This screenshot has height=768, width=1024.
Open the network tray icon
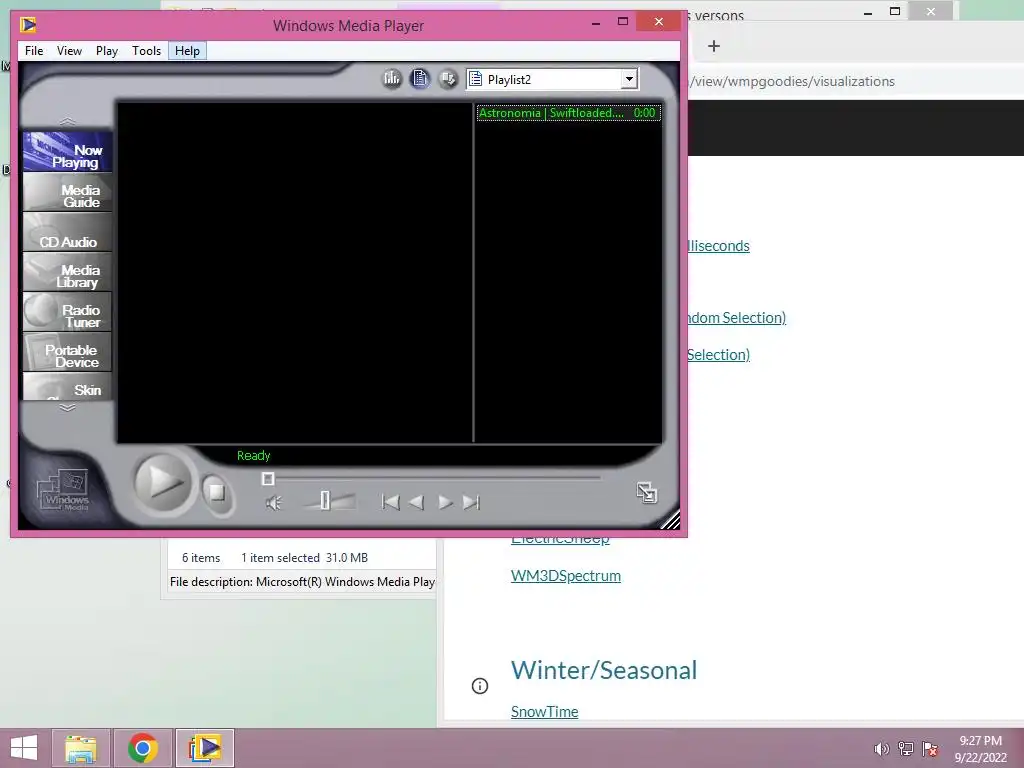(x=906, y=749)
